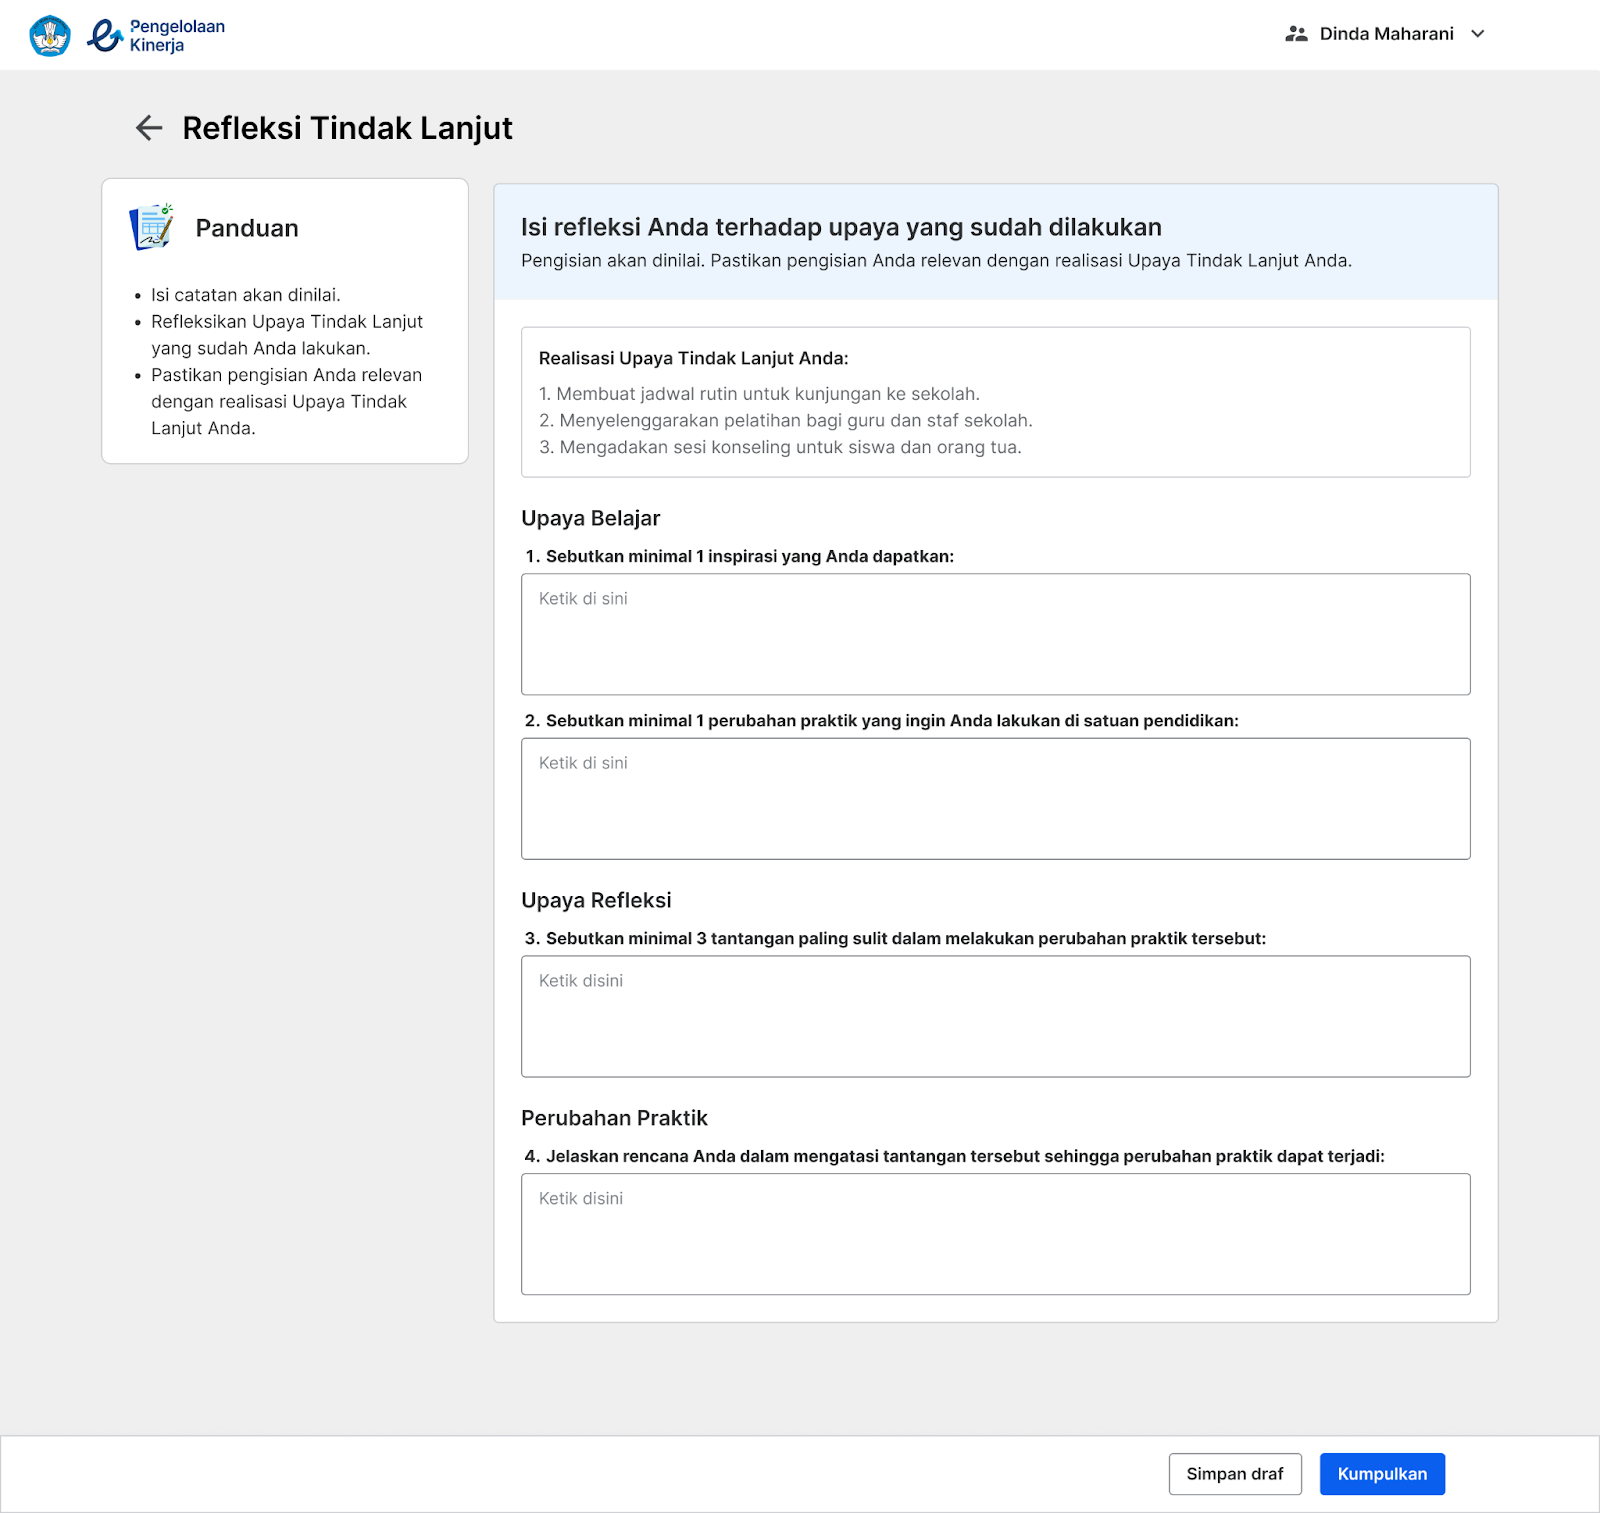Go back using the arrow icon
The image size is (1600, 1513).
(149, 128)
